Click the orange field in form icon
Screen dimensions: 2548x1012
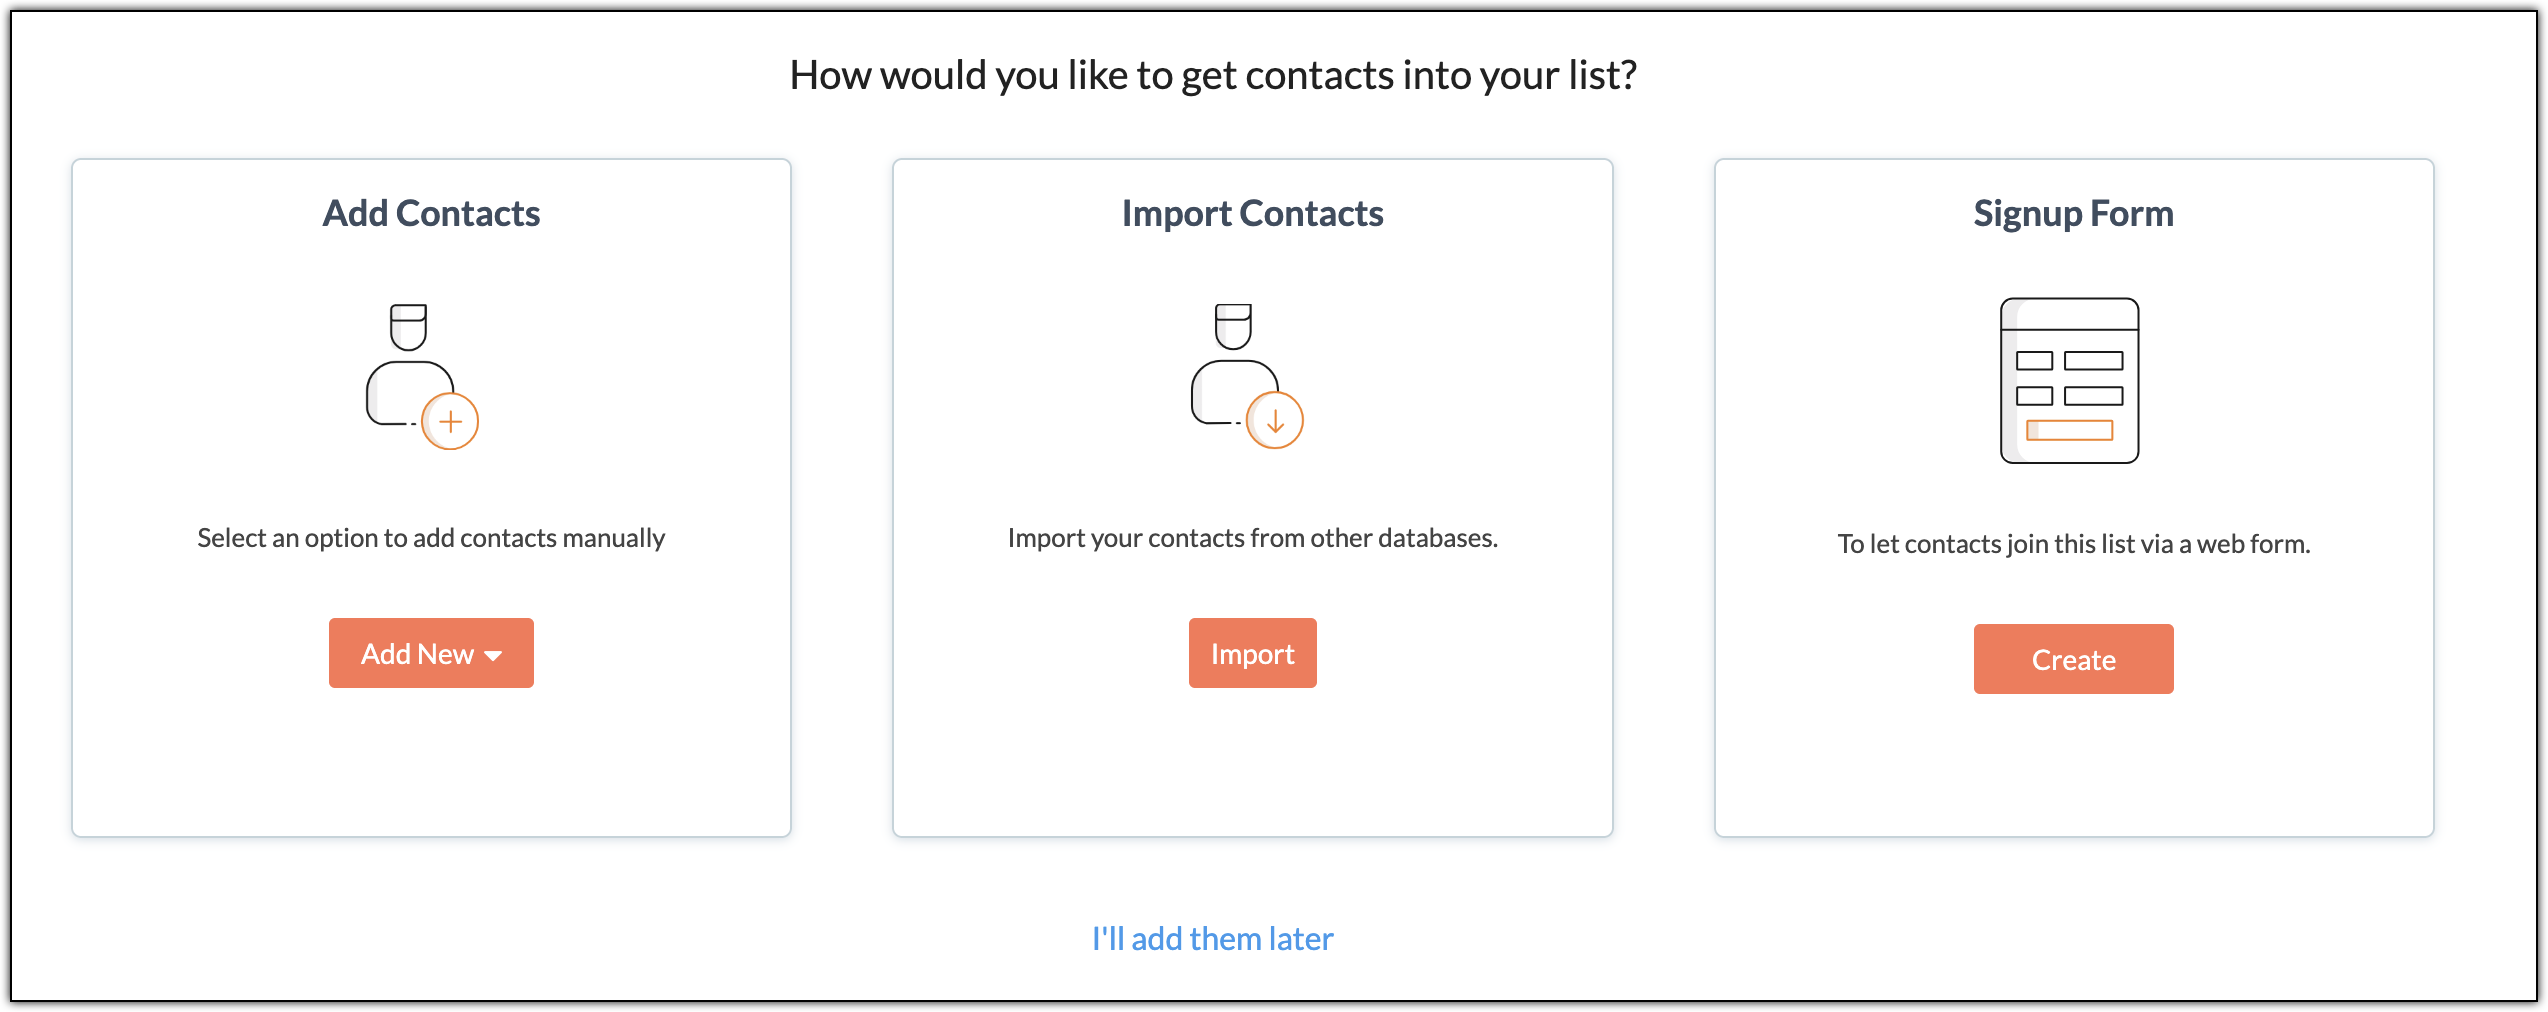point(2069,431)
